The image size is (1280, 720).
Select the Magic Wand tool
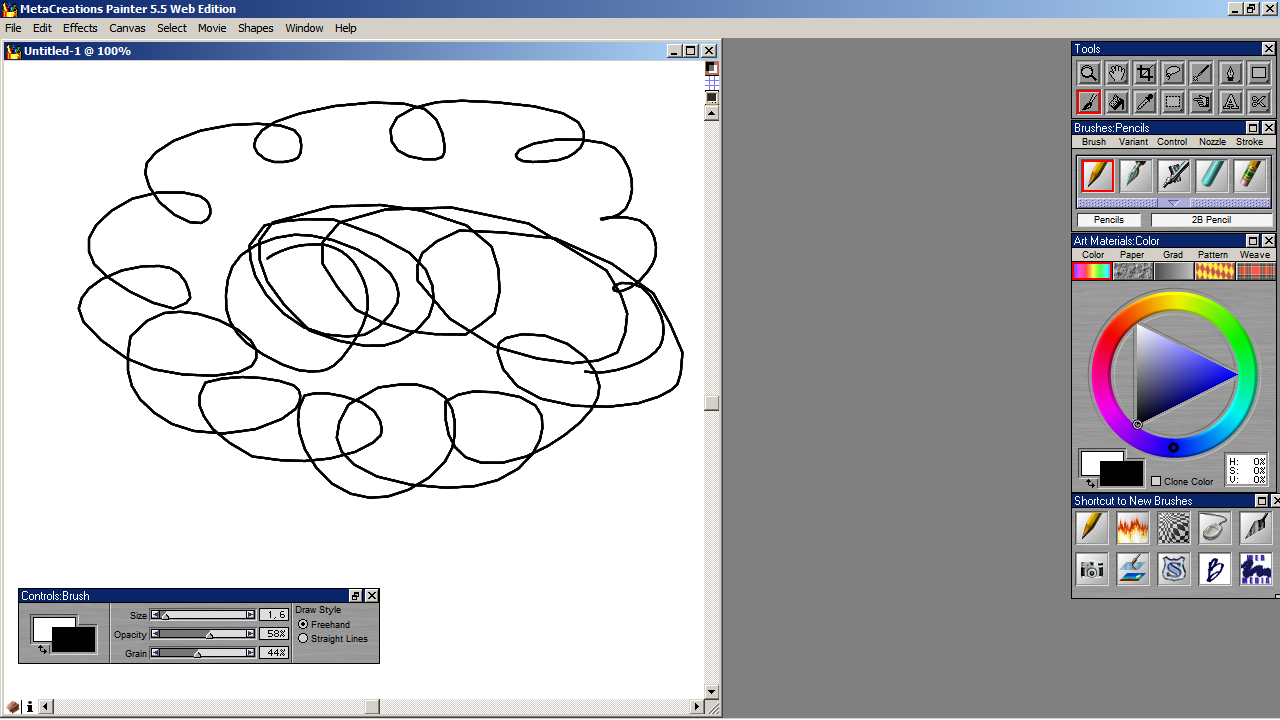coord(1202,73)
